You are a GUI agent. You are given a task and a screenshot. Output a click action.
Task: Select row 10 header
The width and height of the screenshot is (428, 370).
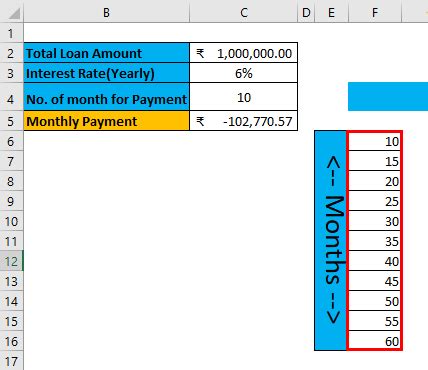(x=11, y=221)
